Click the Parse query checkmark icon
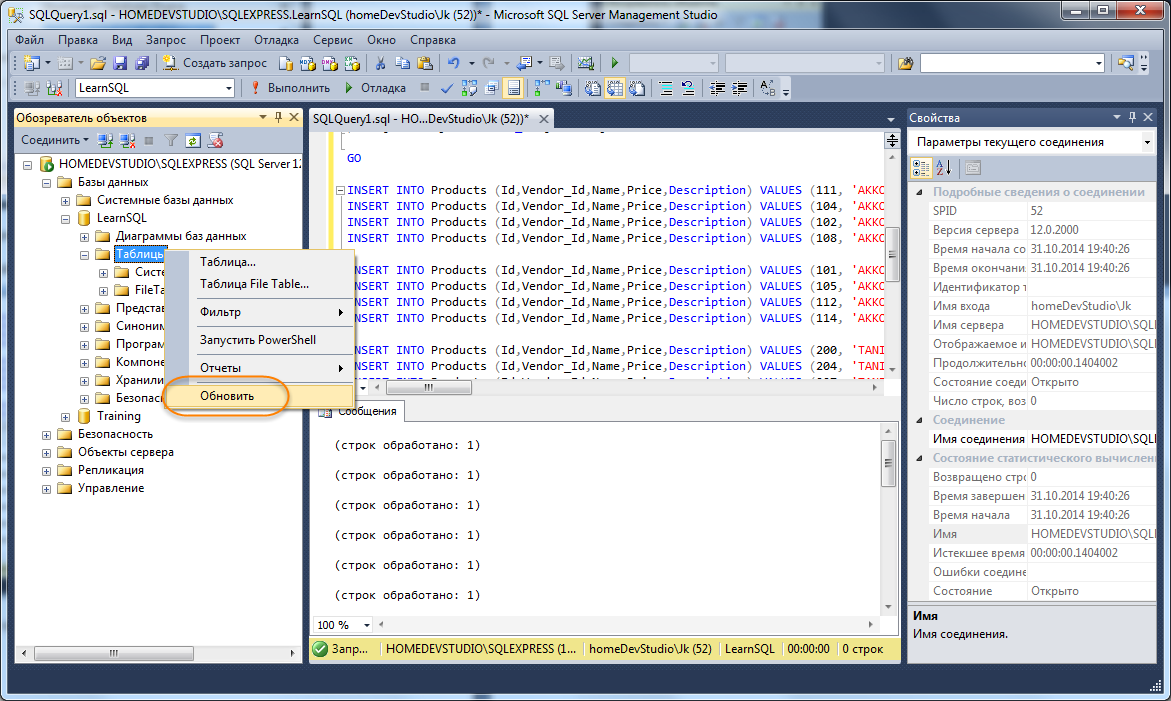 447,88
